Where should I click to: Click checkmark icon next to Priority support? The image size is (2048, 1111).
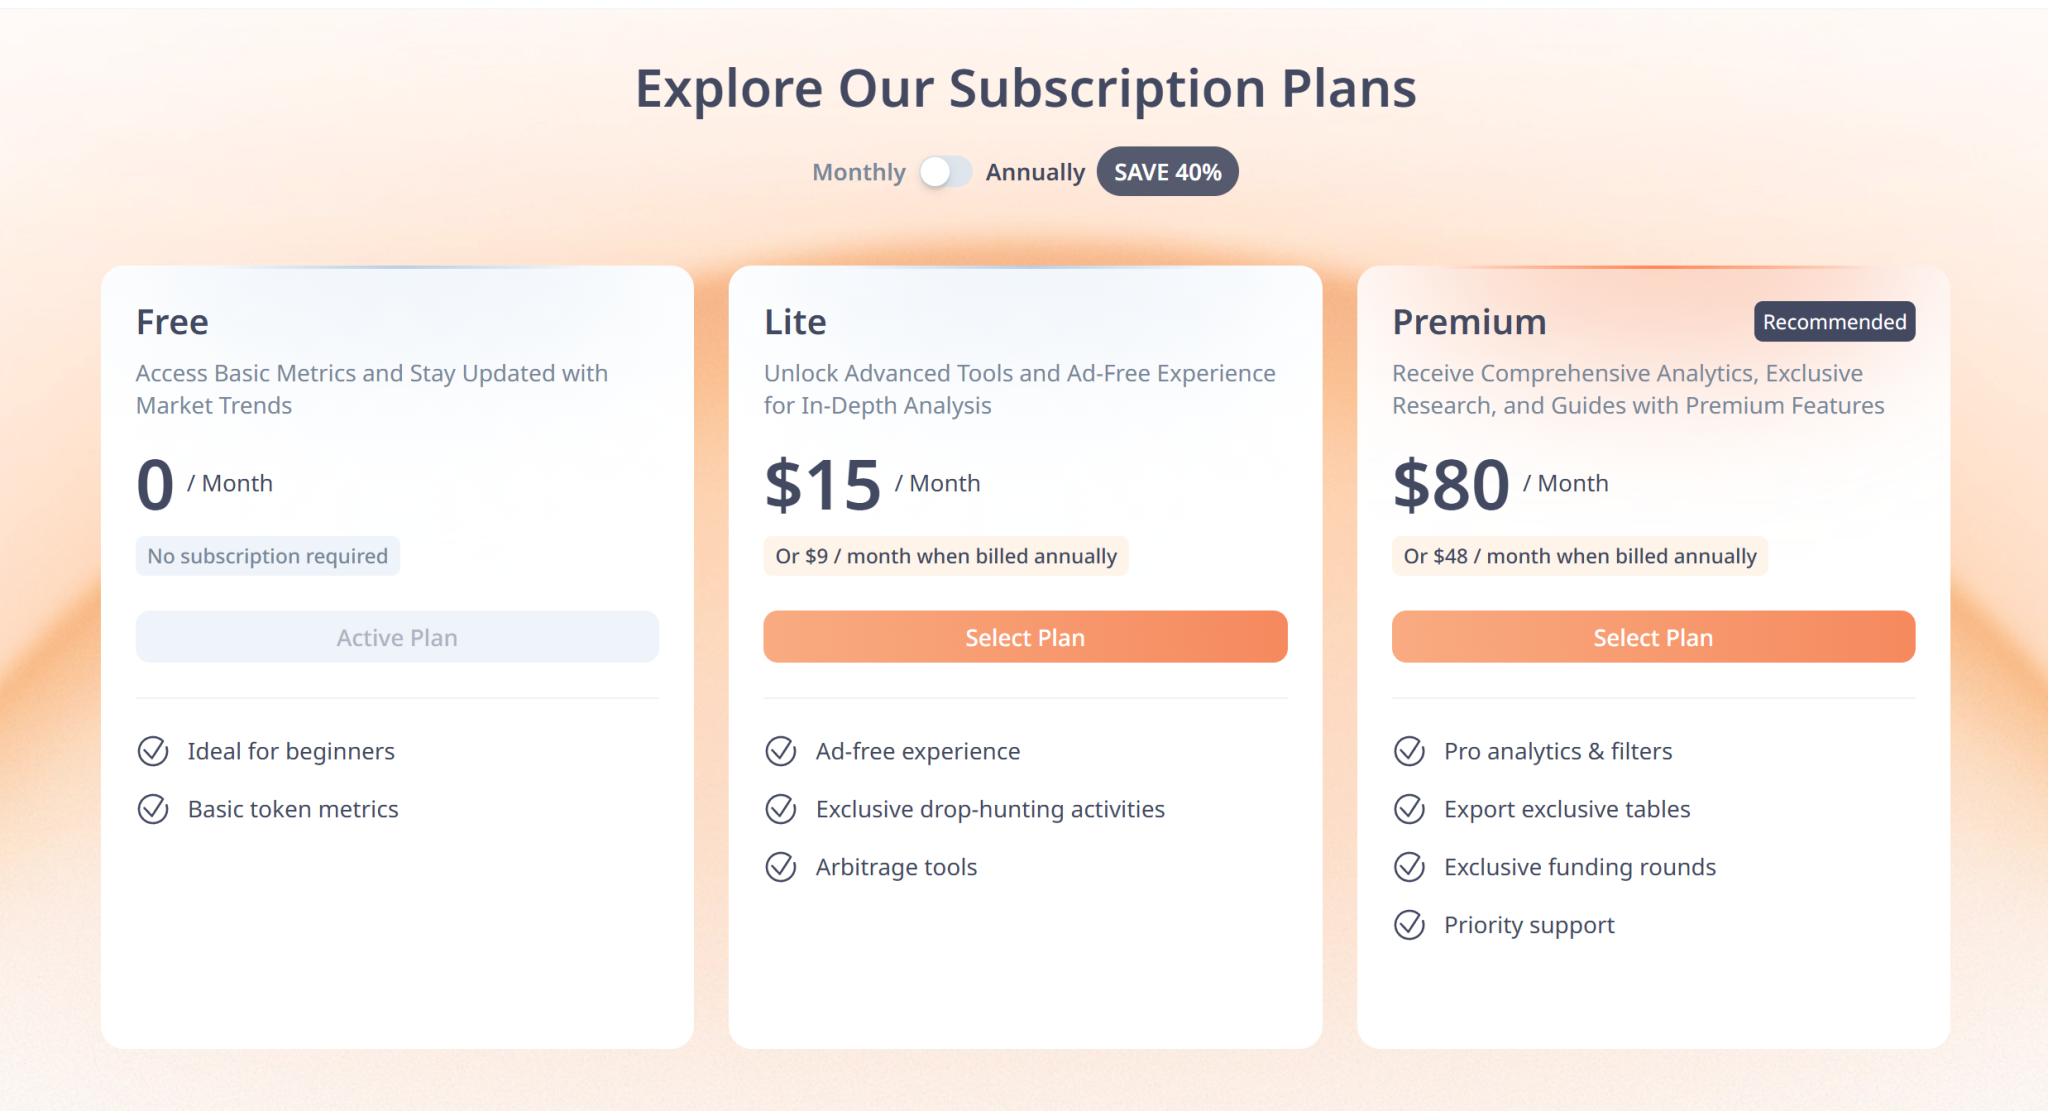(x=1409, y=925)
